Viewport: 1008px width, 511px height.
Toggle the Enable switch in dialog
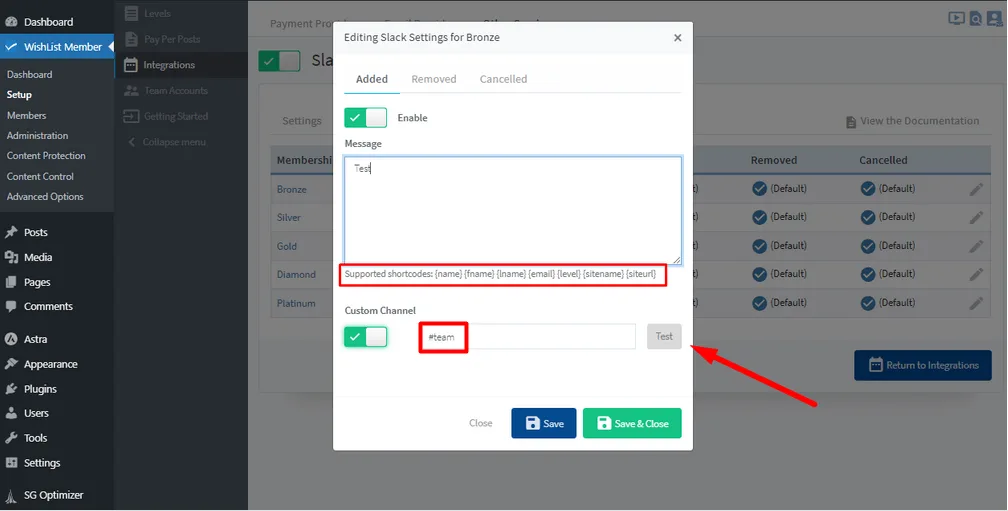(x=365, y=118)
